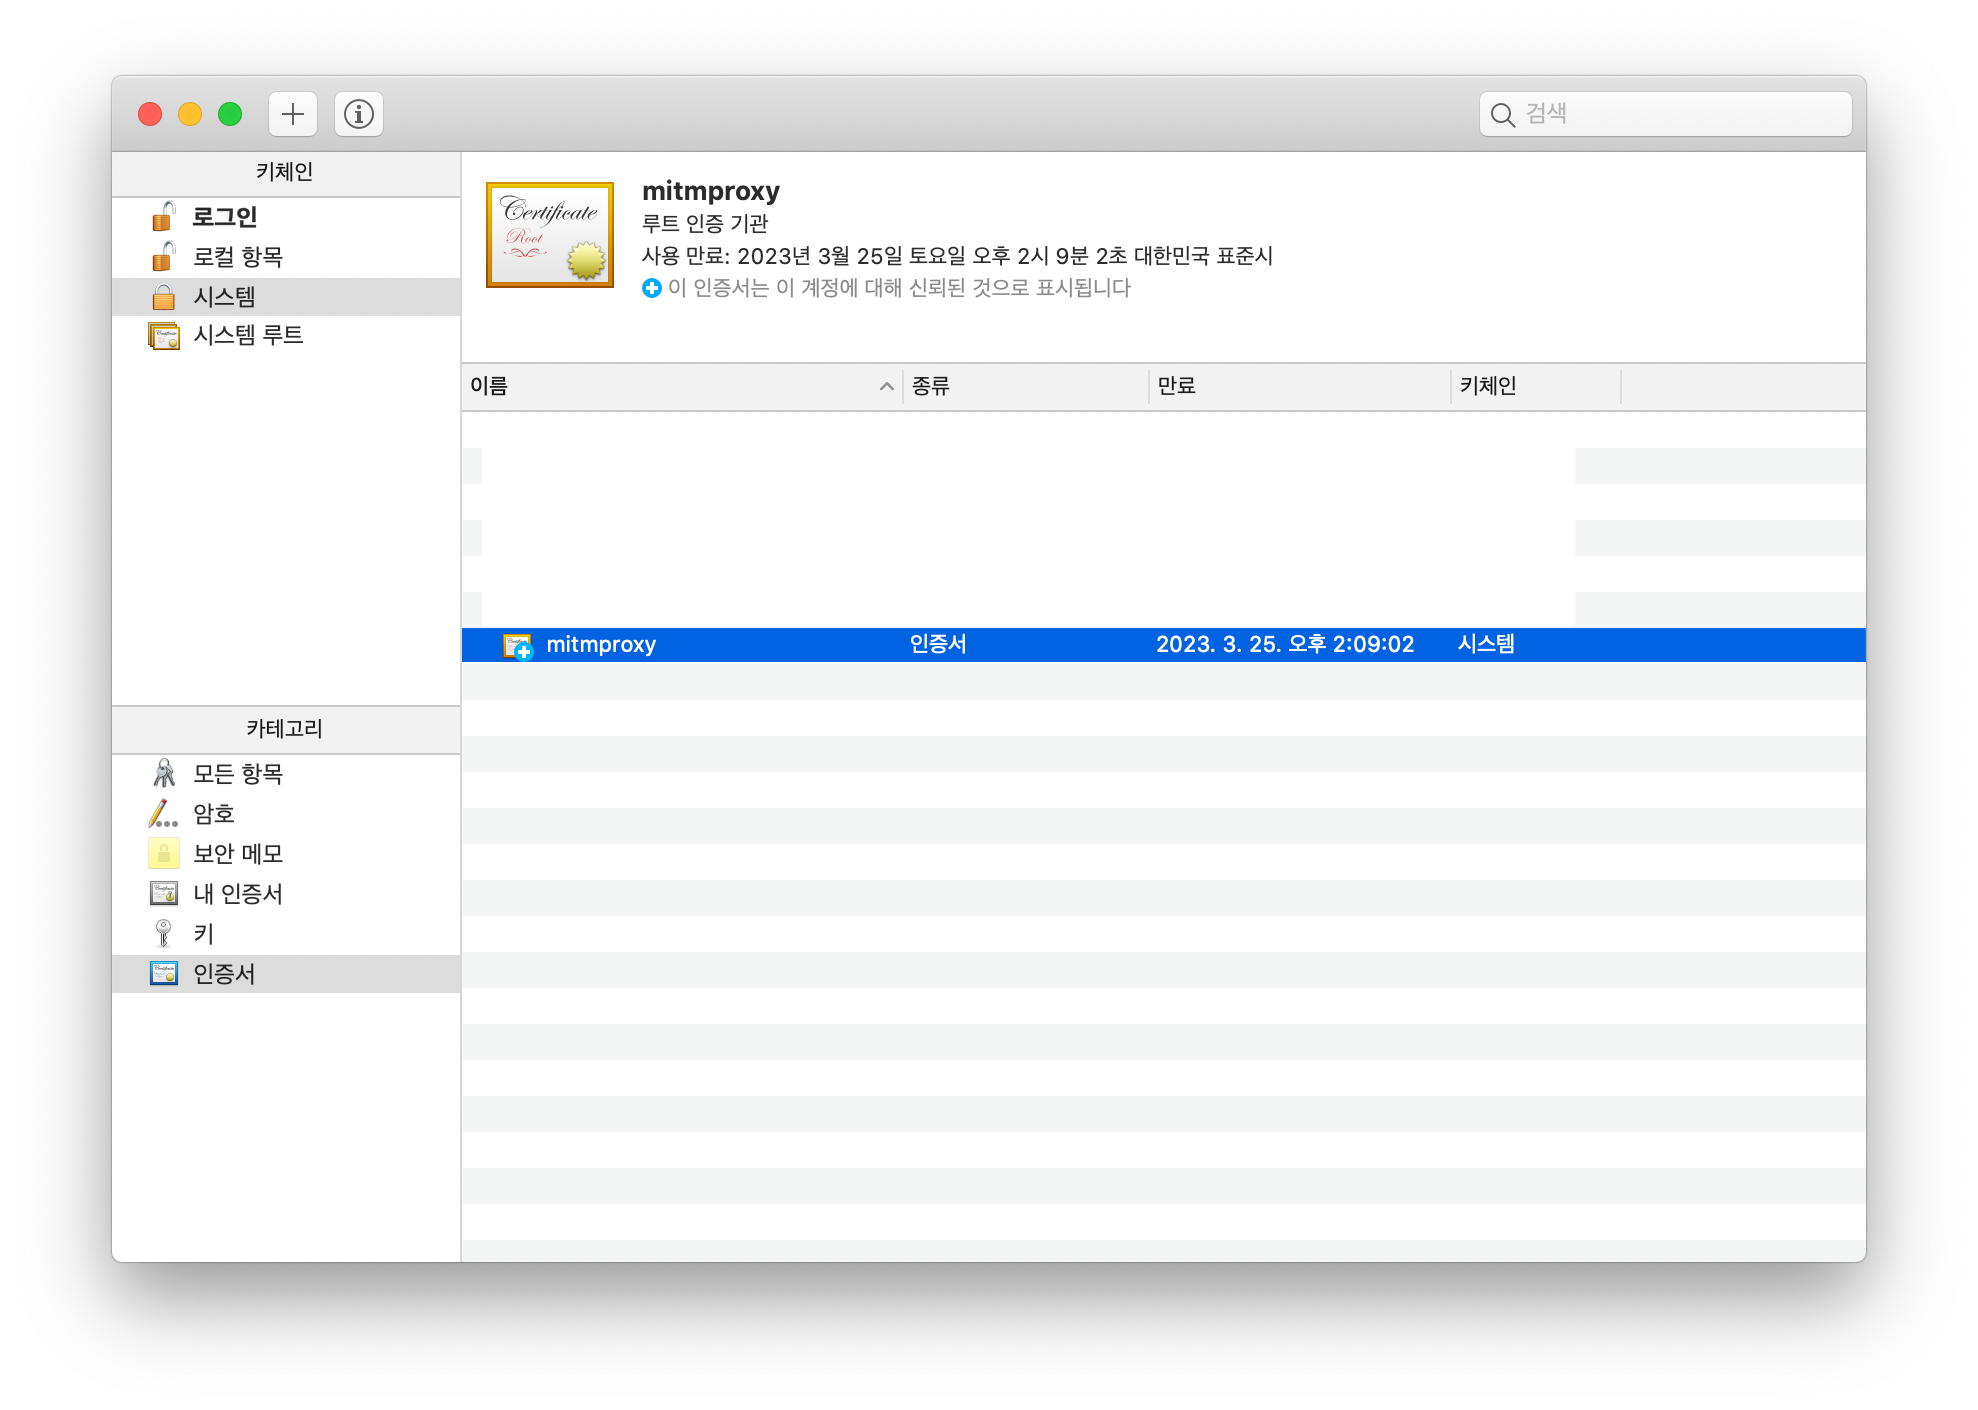Select the 로그인 keychain
The image size is (1978, 1410).
(286, 217)
